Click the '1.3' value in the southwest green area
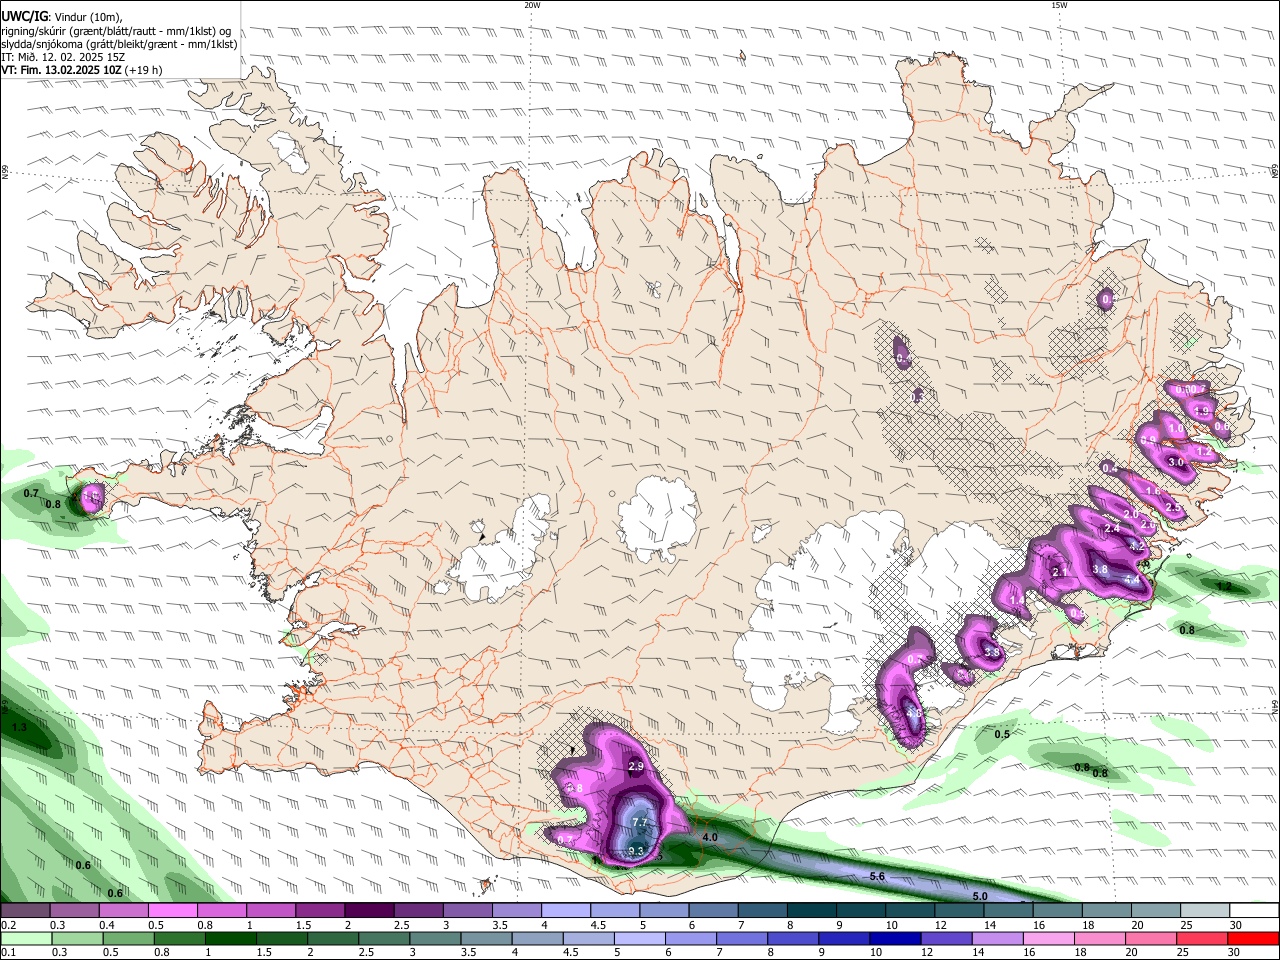The height and width of the screenshot is (960, 1280). [20, 727]
